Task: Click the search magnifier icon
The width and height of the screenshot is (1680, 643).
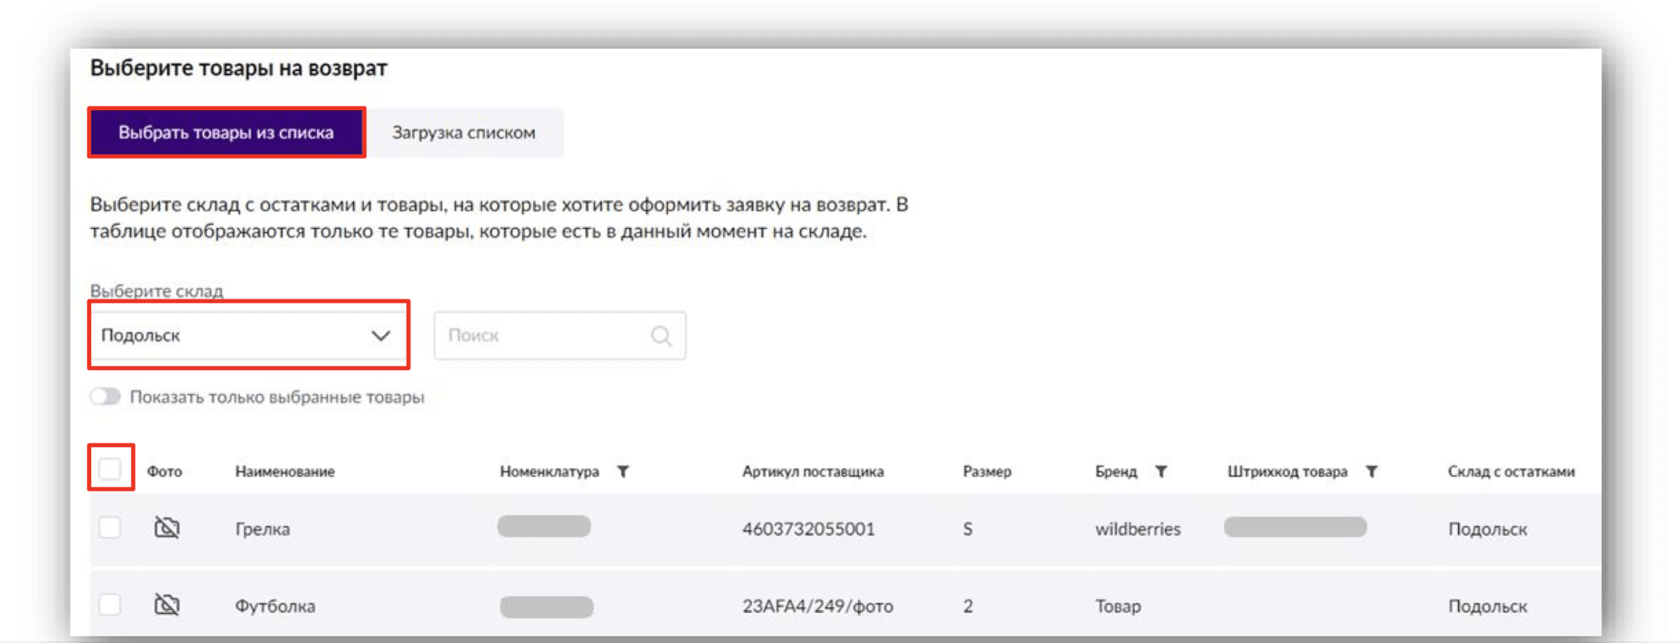Action: coord(661,336)
